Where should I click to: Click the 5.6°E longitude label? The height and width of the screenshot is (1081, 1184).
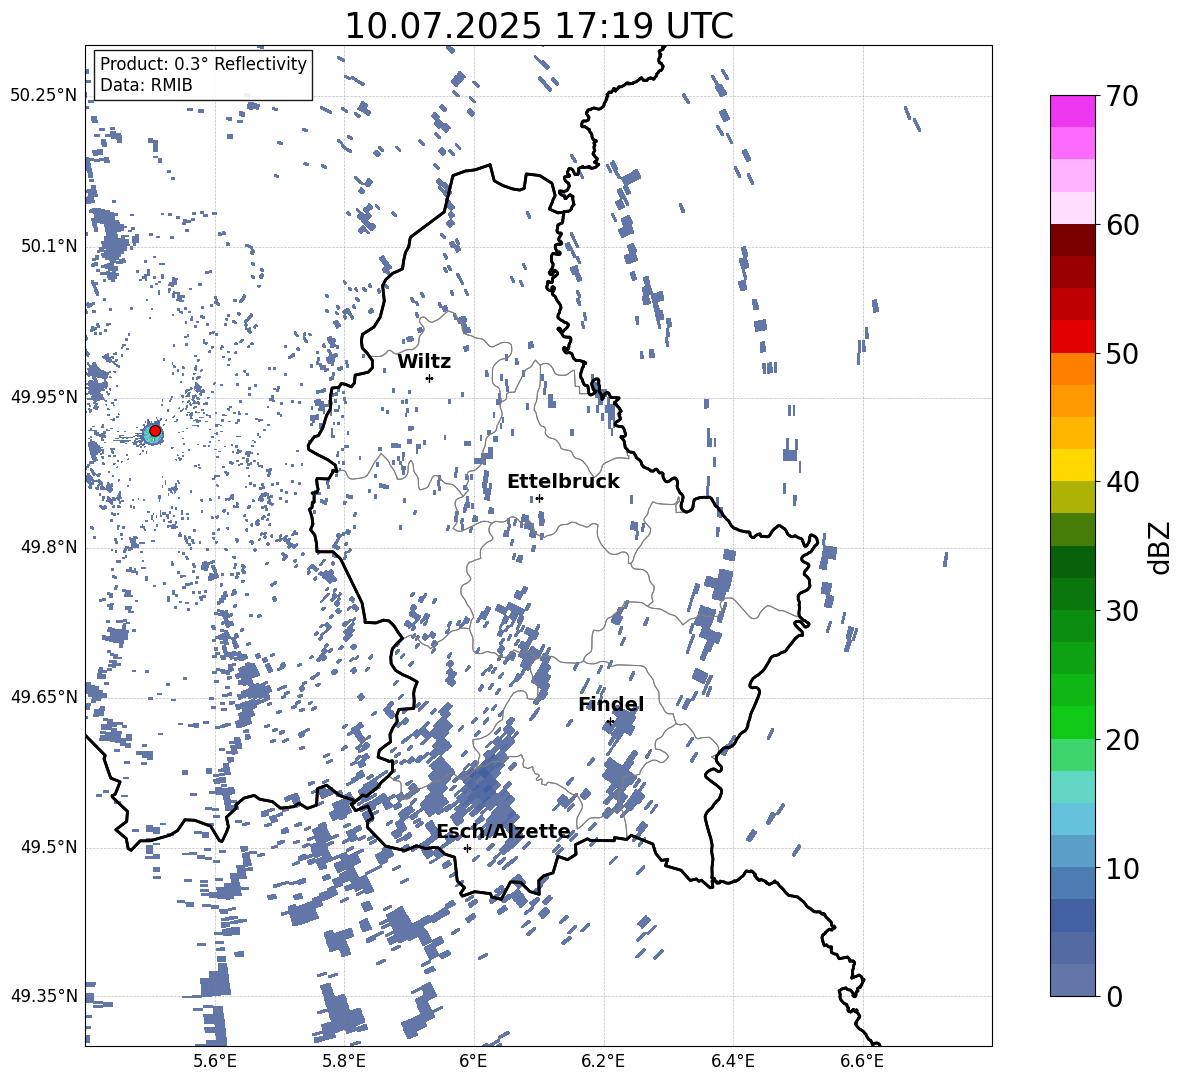[215, 1061]
